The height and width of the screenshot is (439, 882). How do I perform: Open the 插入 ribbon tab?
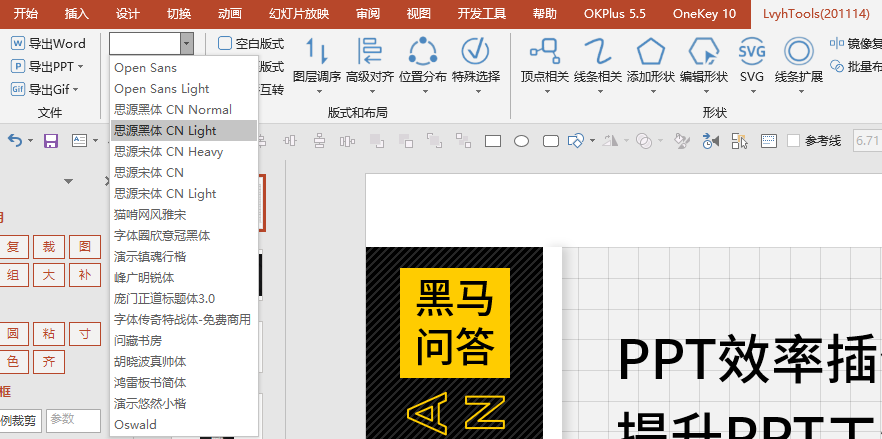76,14
